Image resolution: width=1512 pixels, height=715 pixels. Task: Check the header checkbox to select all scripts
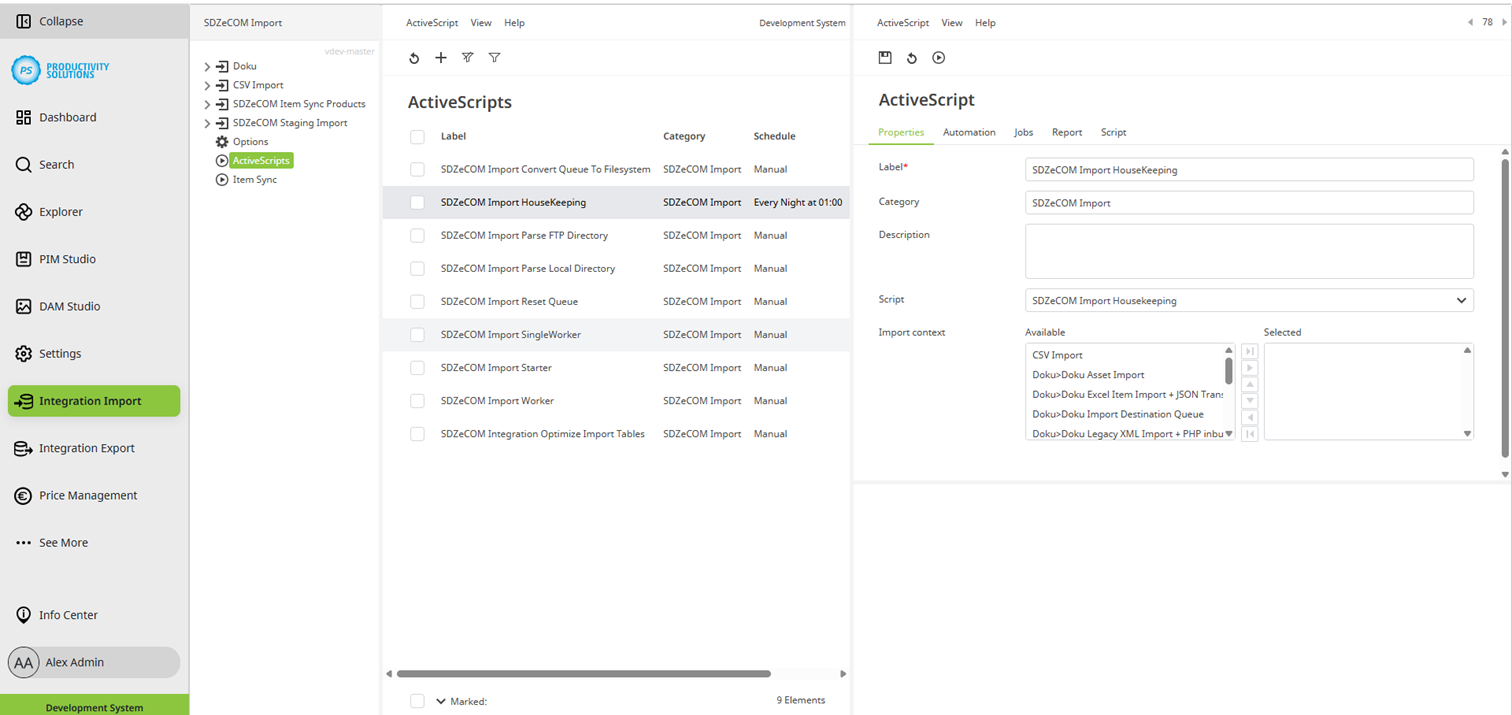[417, 136]
